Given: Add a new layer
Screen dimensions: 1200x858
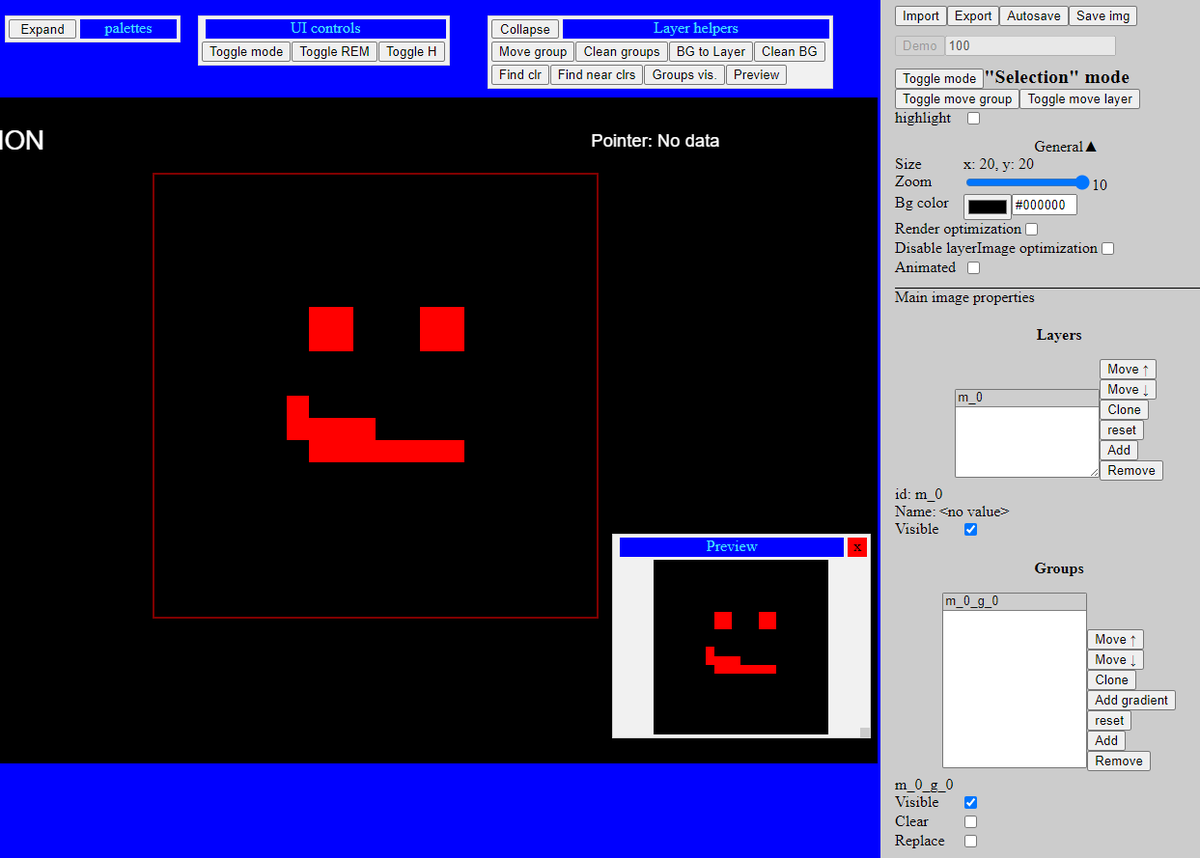Looking at the screenshot, I should 1119,450.
